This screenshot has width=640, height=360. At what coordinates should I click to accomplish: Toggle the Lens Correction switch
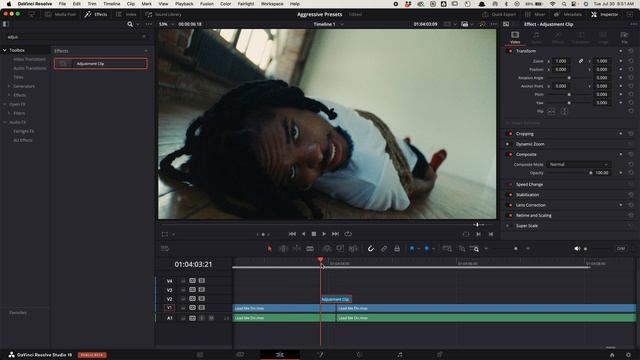coord(510,205)
